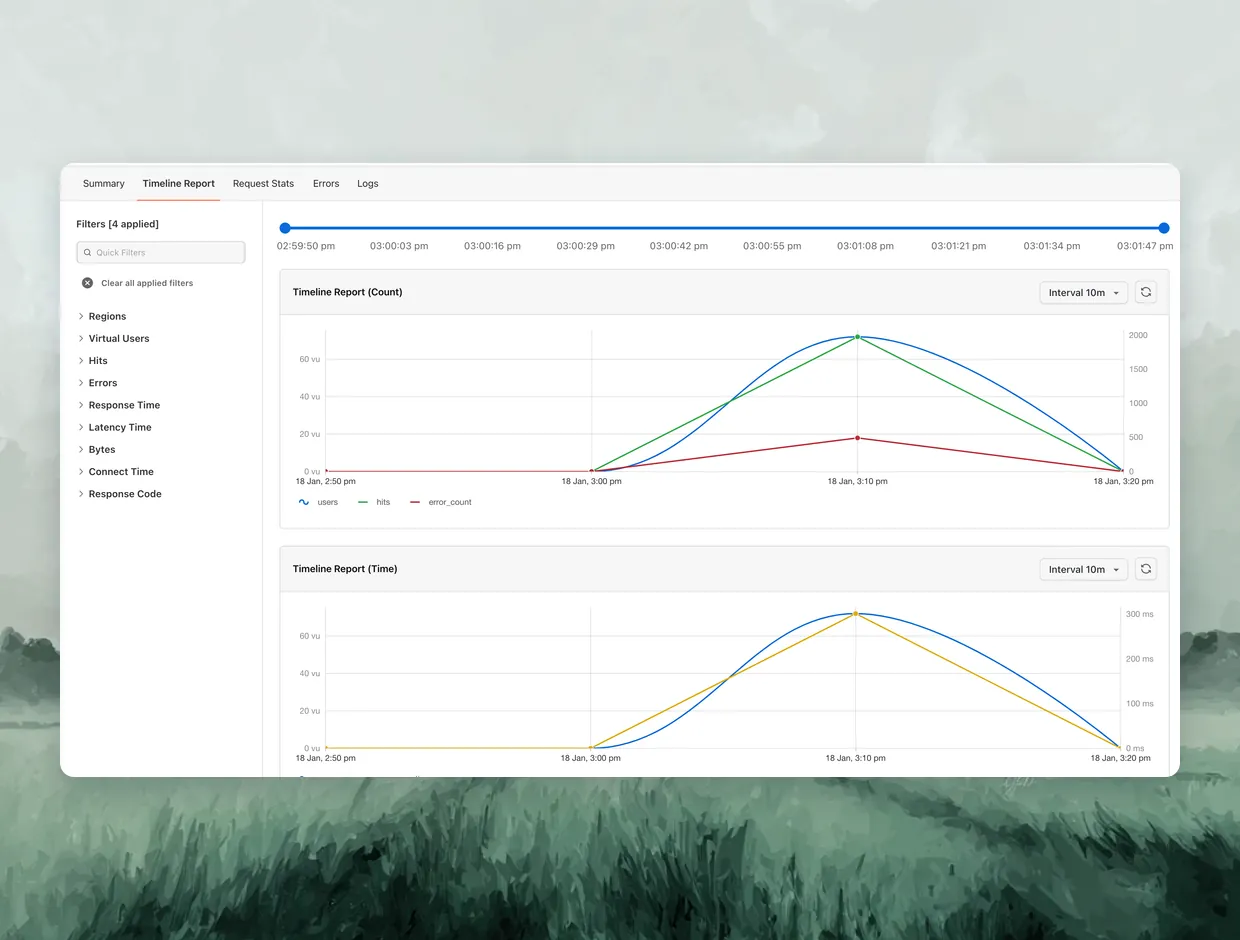Viewport: 1240px width, 940px height.
Task: Expand the Regions filter
Action: (102, 316)
